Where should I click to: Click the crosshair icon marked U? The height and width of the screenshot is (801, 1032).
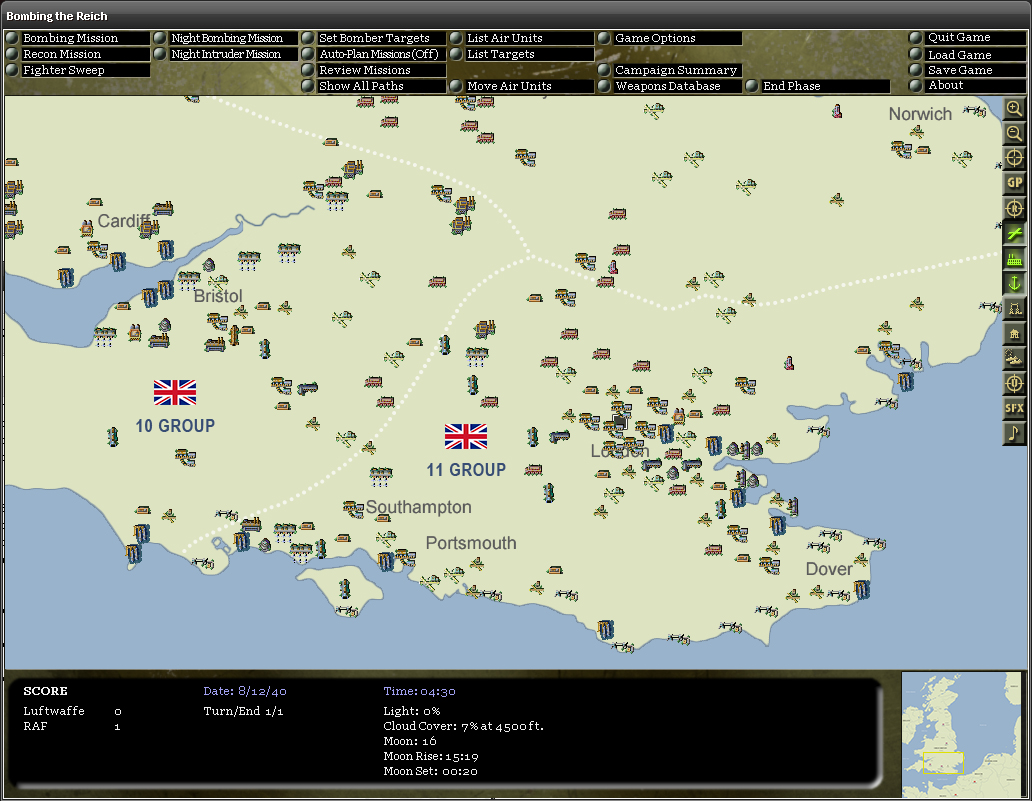(x=1014, y=383)
